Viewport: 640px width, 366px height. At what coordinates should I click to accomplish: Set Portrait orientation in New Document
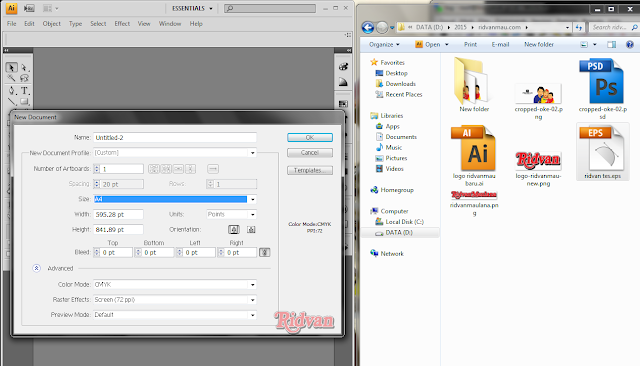pyautogui.click(x=234, y=230)
